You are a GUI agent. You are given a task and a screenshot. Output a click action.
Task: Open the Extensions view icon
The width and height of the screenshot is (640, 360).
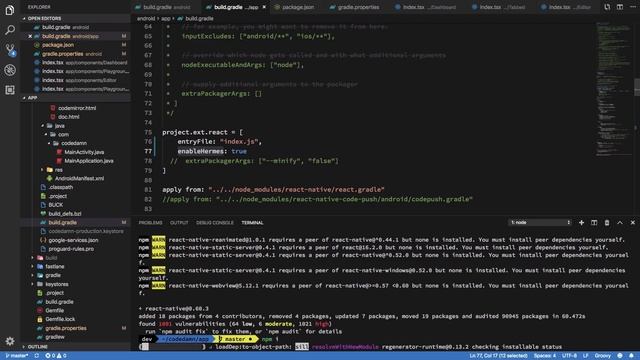pos(10,90)
